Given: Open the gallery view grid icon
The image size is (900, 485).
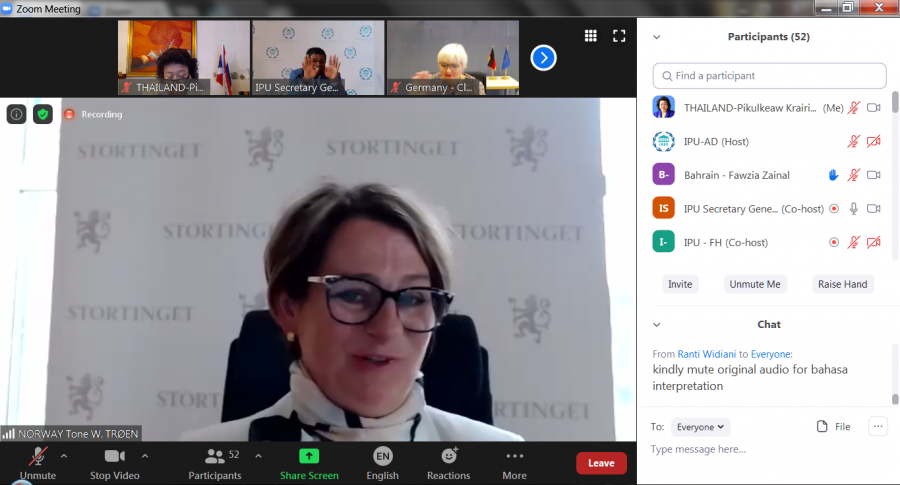Looking at the screenshot, I should (591, 36).
